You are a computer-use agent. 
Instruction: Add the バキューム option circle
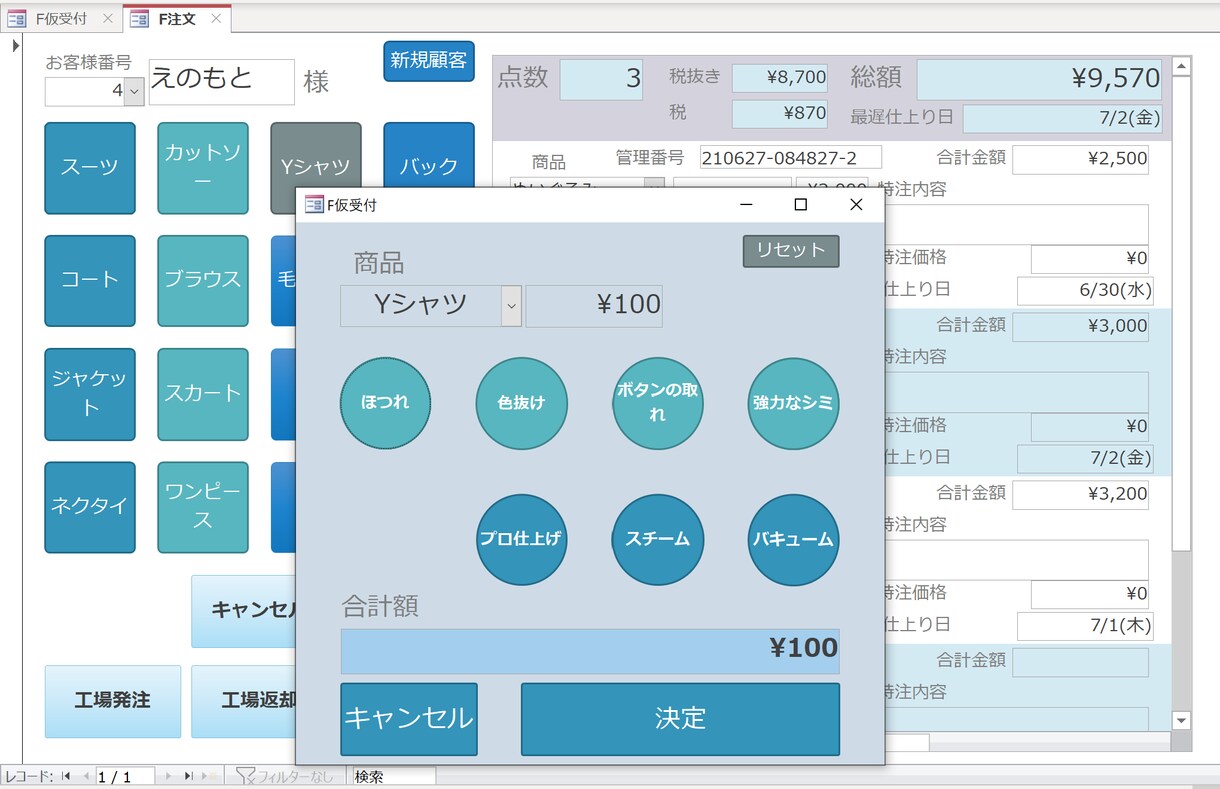tap(794, 539)
